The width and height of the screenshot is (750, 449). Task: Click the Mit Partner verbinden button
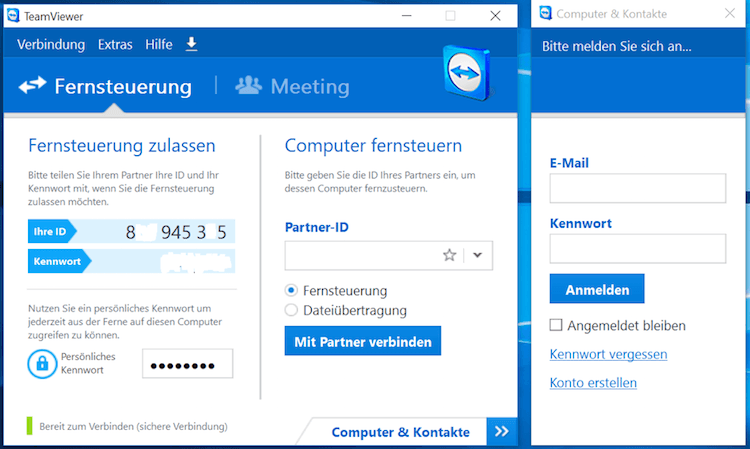(x=363, y=341)
